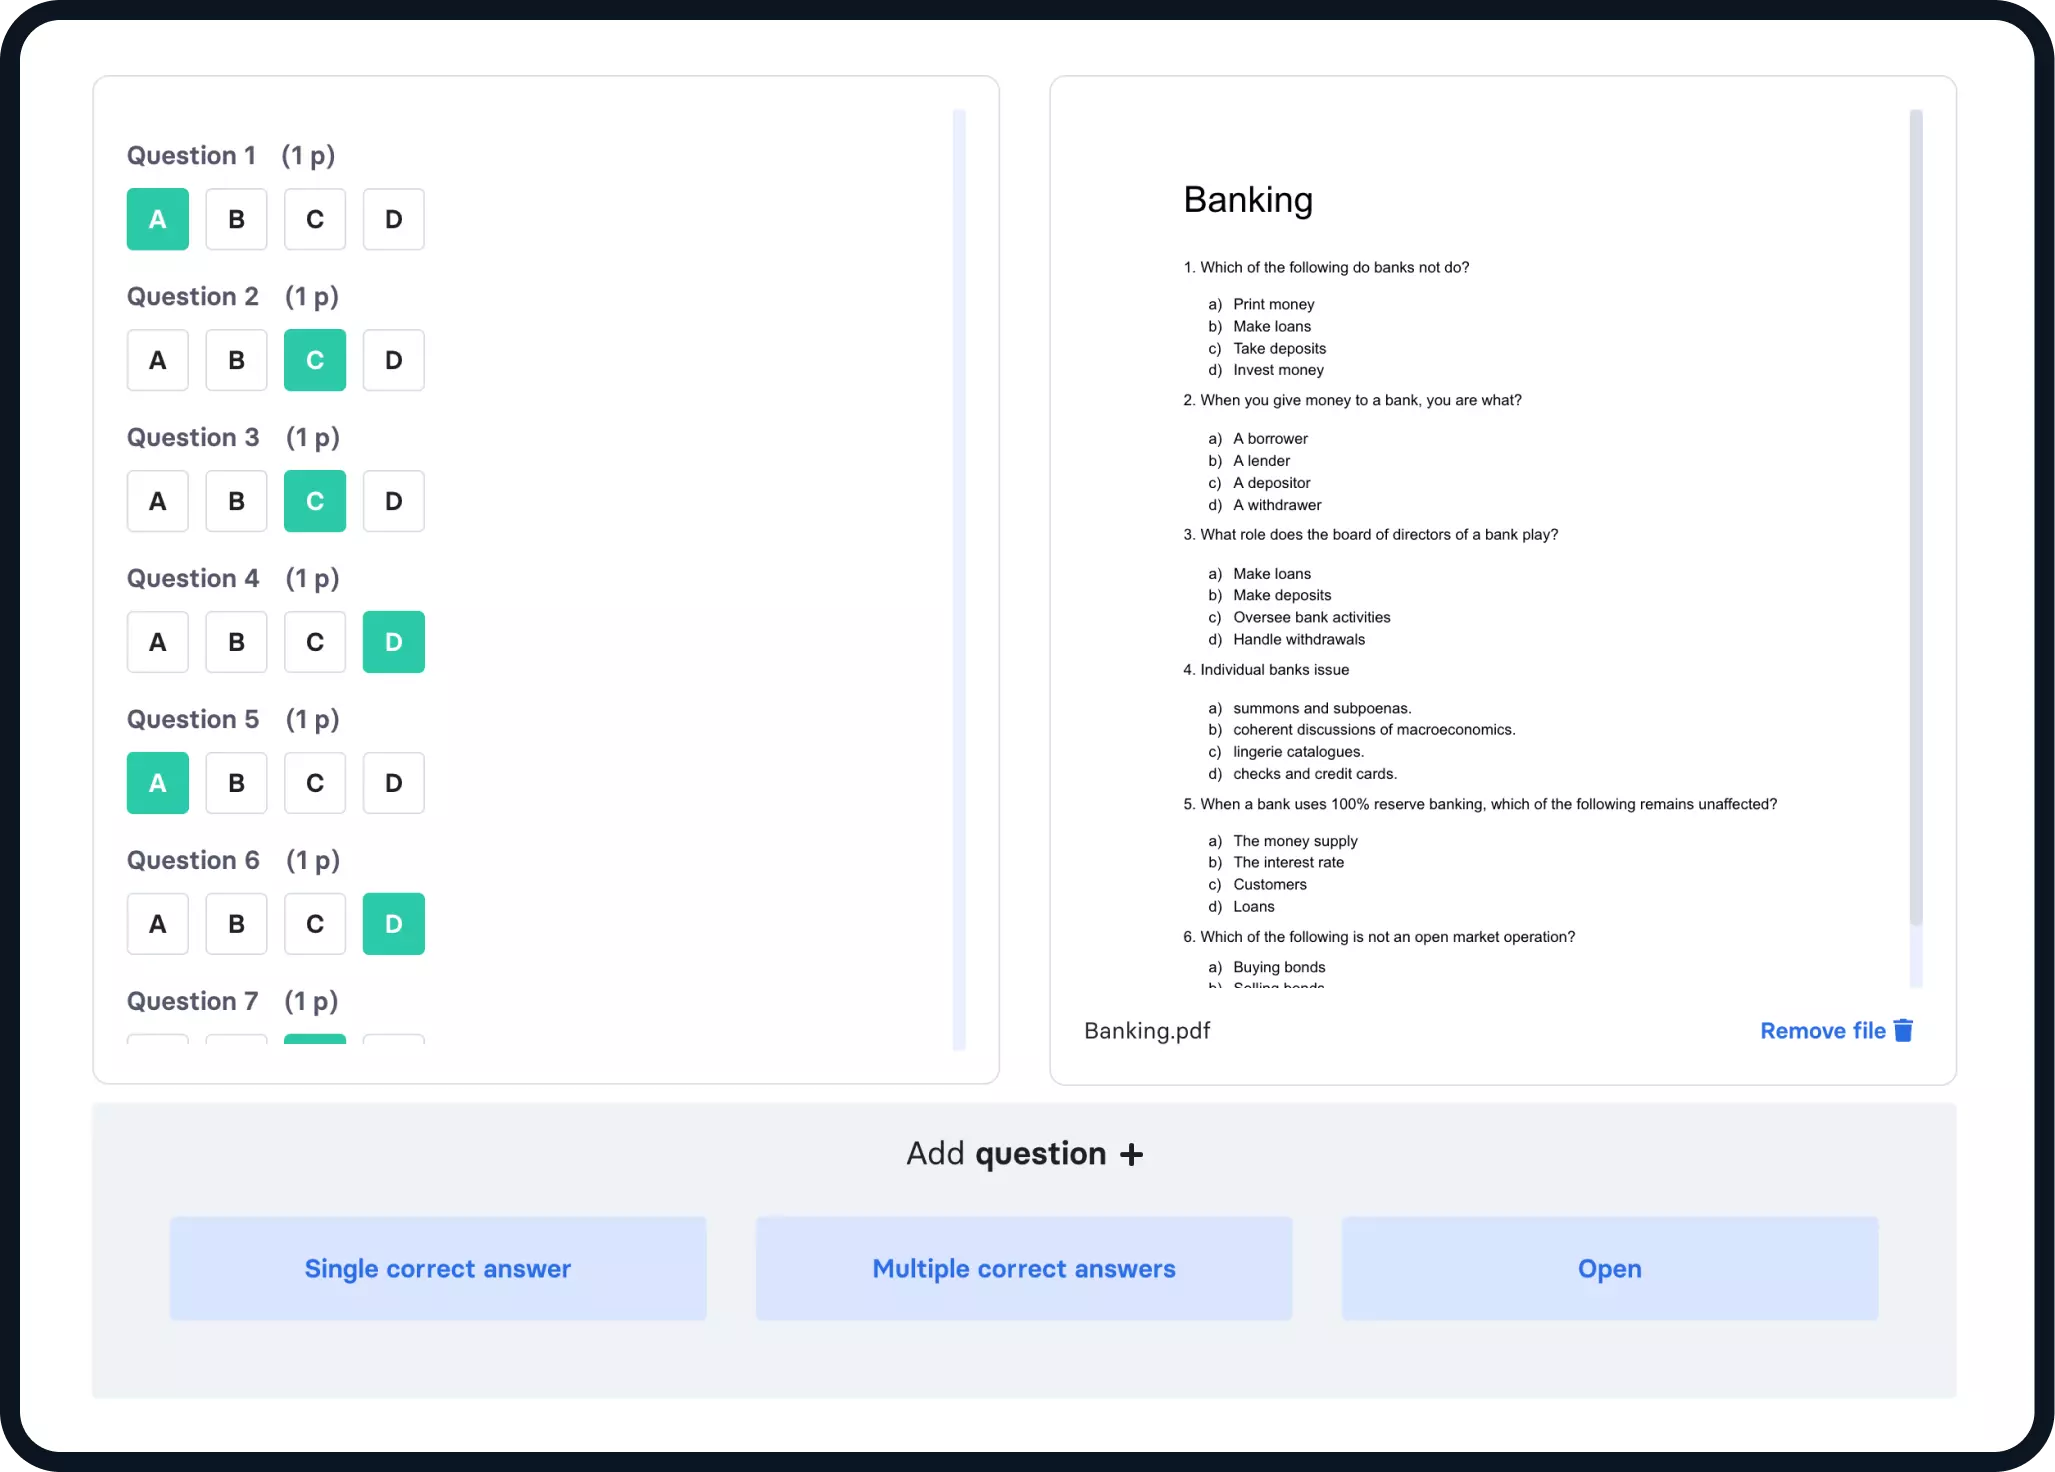The height and width of the screenshot is (1472, 2055).
Task: Toggle answer A for Question 3
Action: click(x=158, y=500)
